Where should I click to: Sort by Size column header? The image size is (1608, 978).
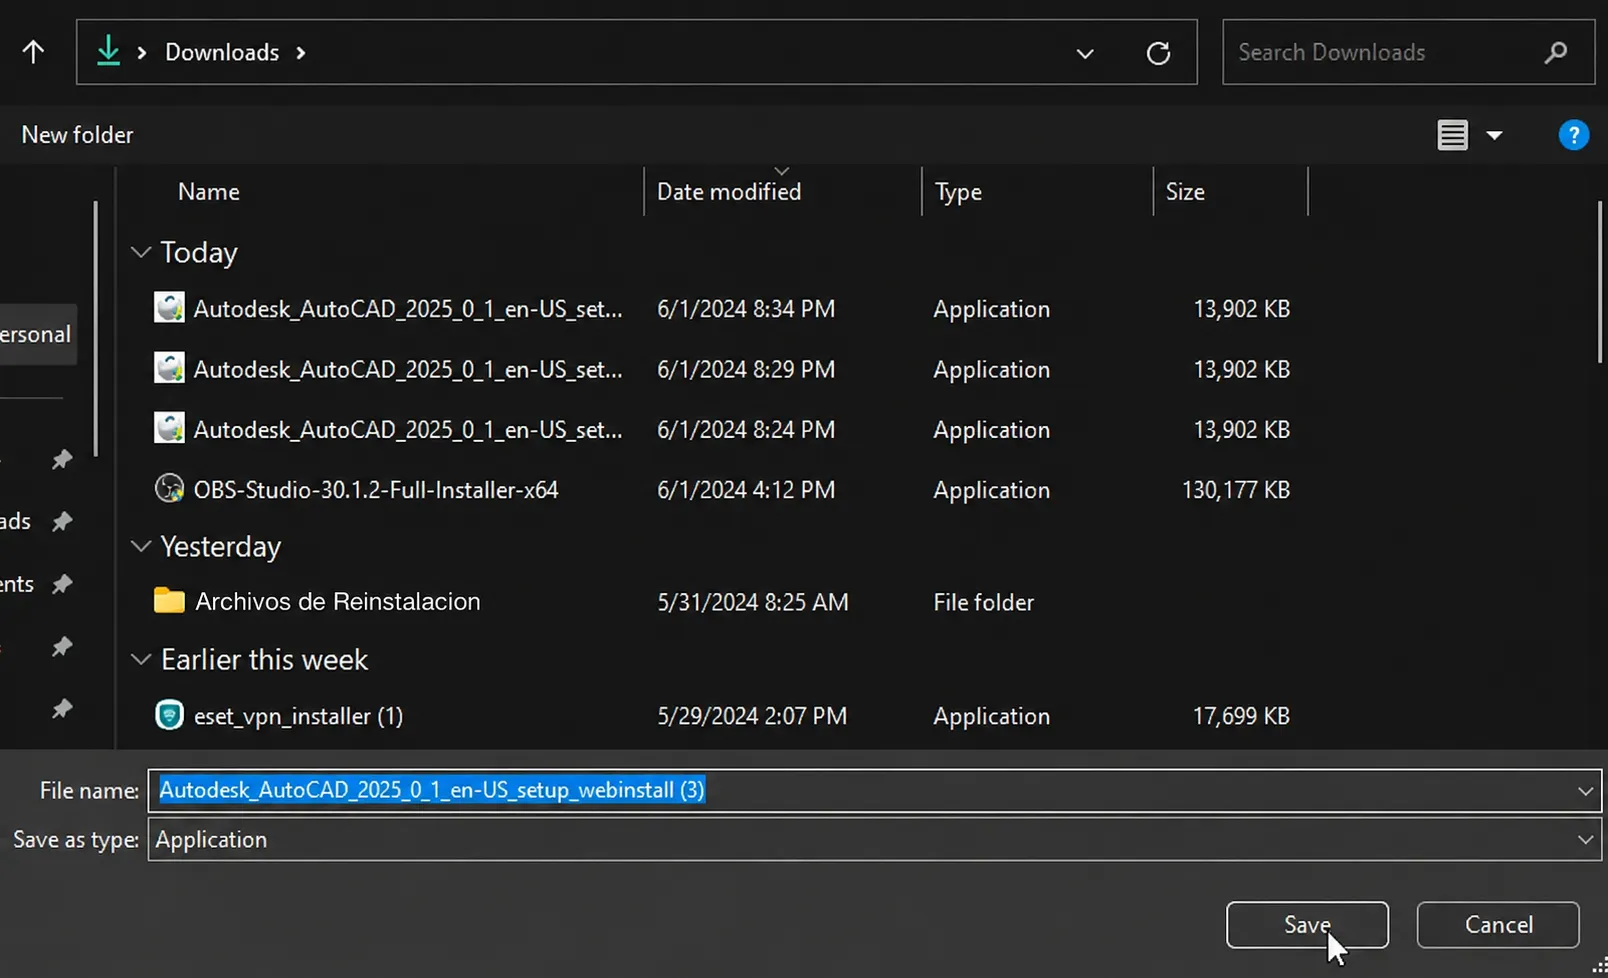tap(1185, 191)
